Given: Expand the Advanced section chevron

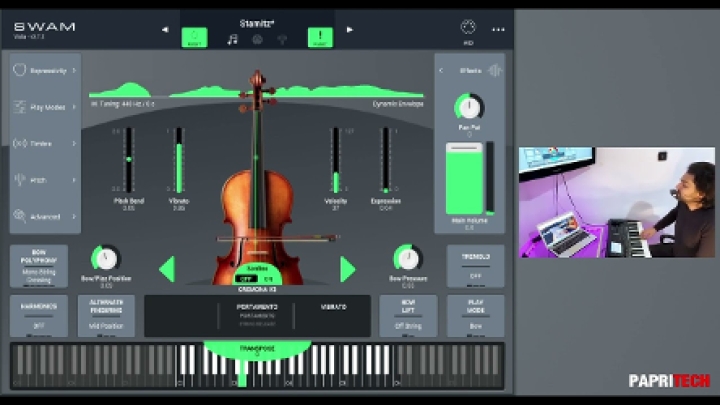Looking at the screenshot, I should [x=74, y=216].
